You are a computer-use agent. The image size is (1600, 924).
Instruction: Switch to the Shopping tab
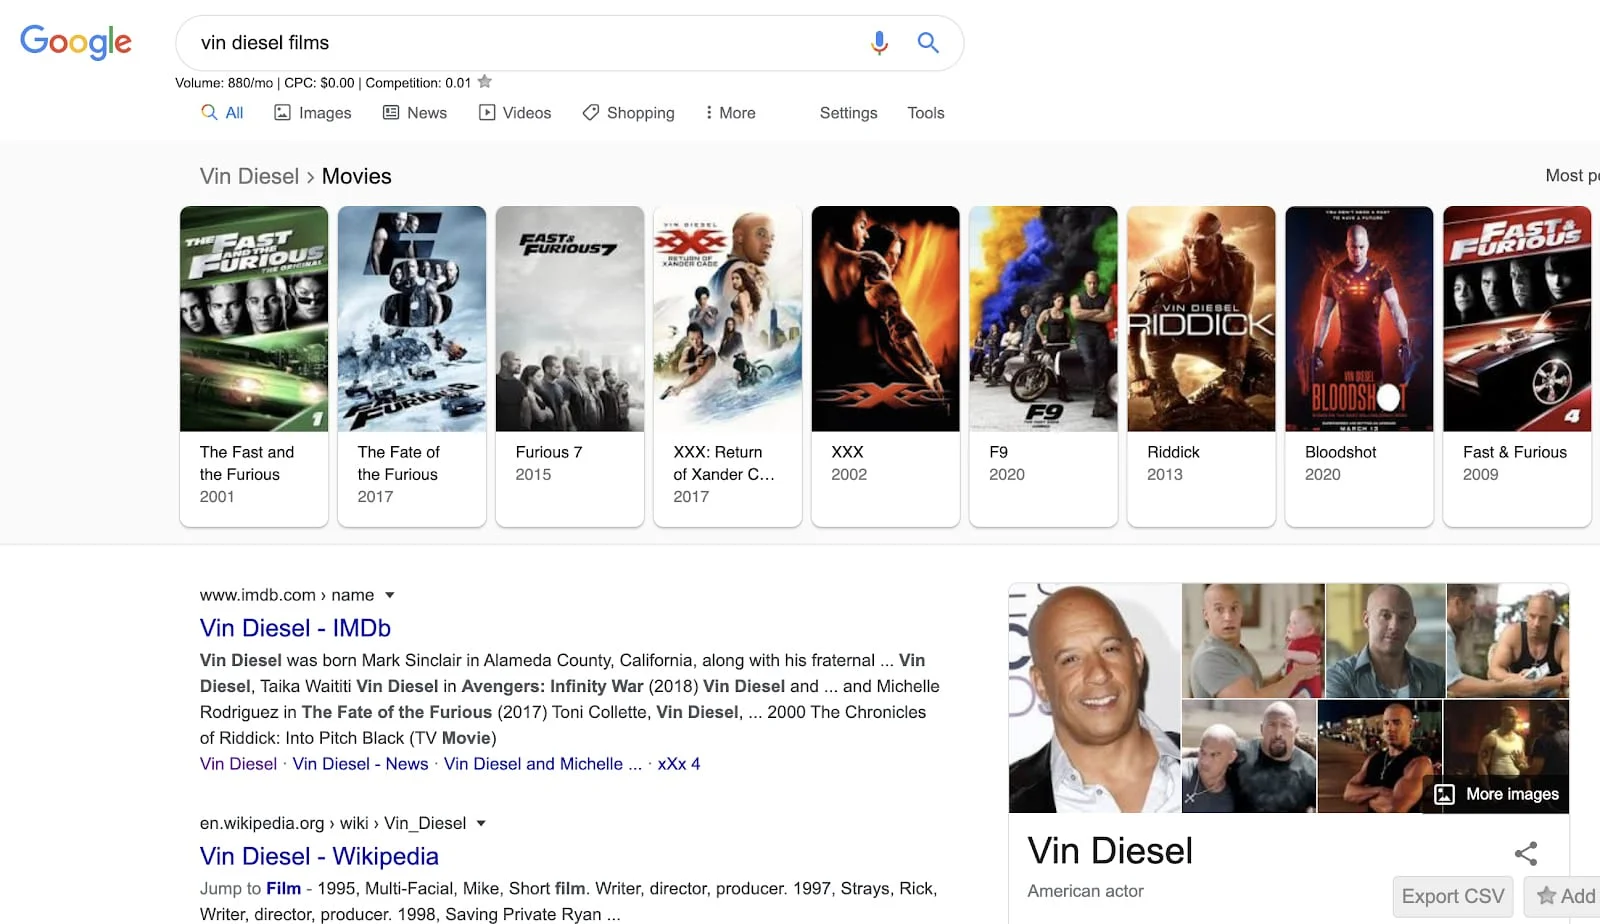tap(629, 113)
